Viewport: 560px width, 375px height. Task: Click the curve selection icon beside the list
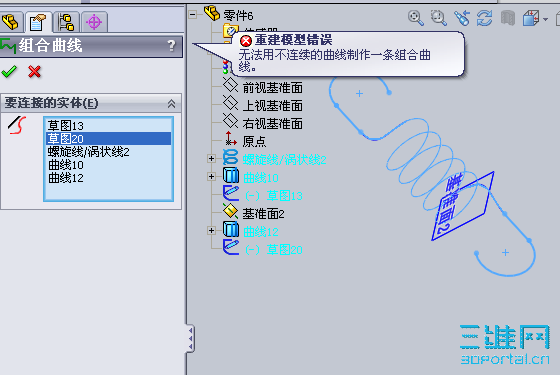pos(17,125)
